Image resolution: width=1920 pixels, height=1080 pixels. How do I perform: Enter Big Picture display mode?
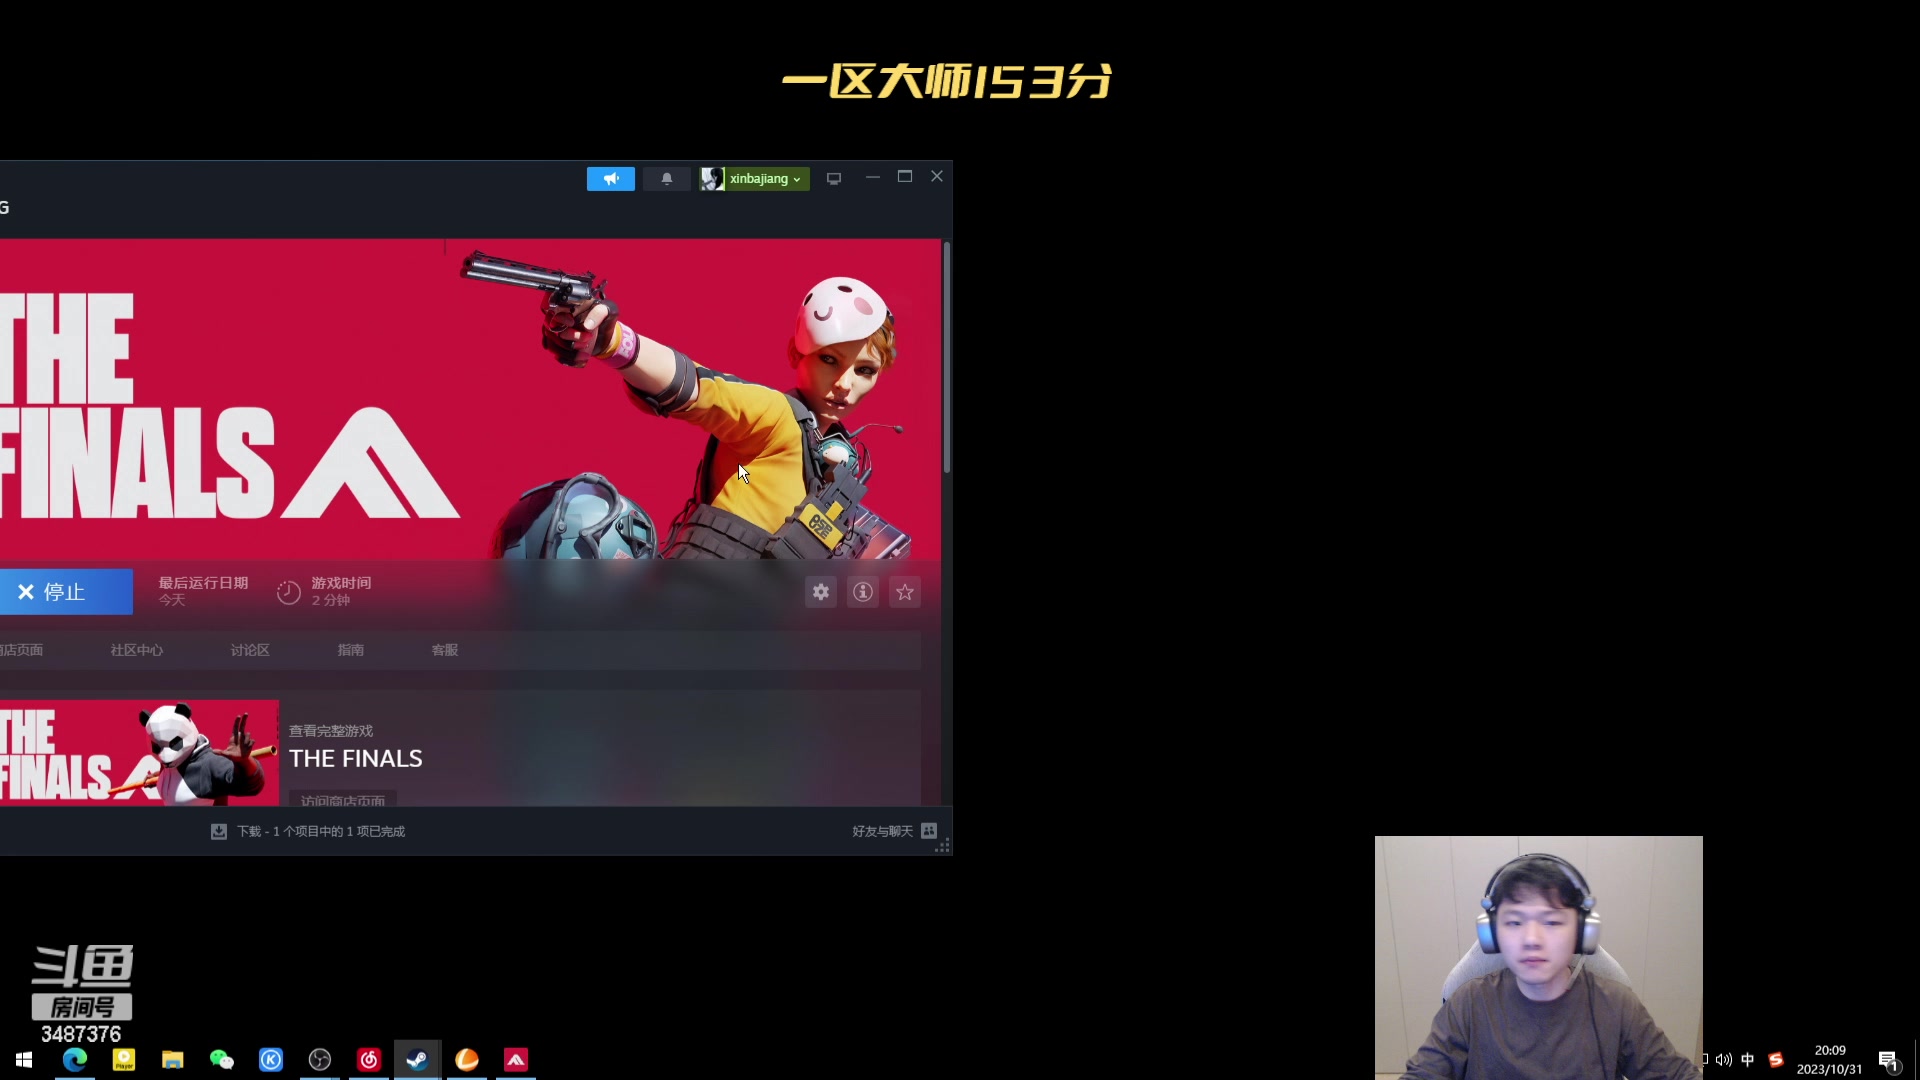pos(834,178)
